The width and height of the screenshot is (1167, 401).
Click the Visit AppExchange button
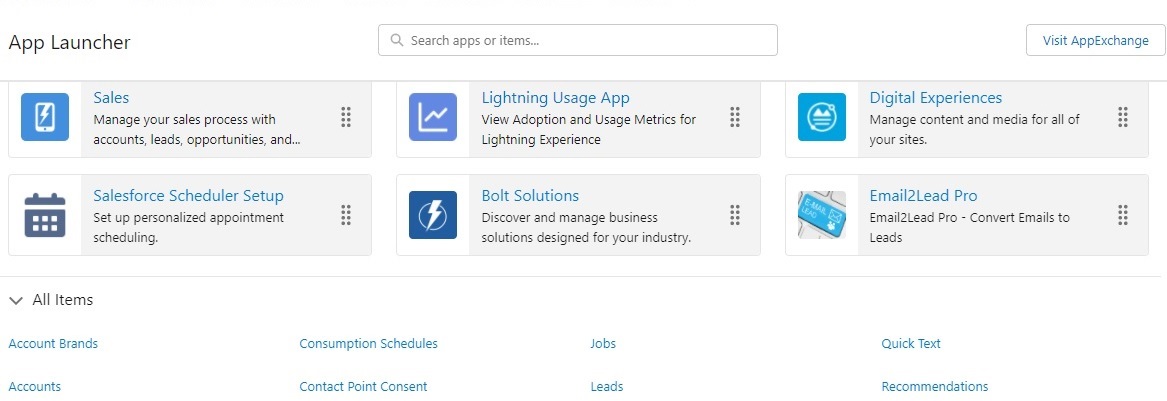pos(1096,40)
